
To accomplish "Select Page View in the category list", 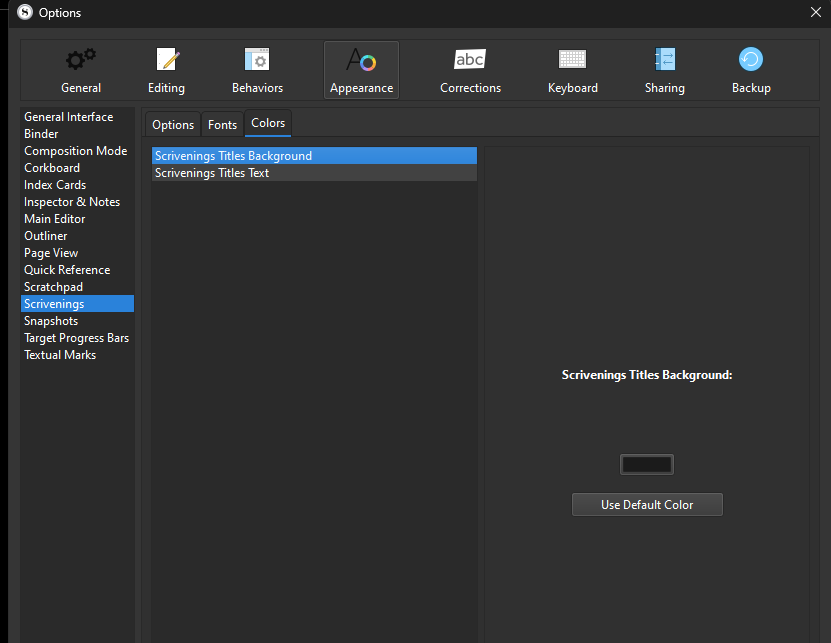I will 77,252.
